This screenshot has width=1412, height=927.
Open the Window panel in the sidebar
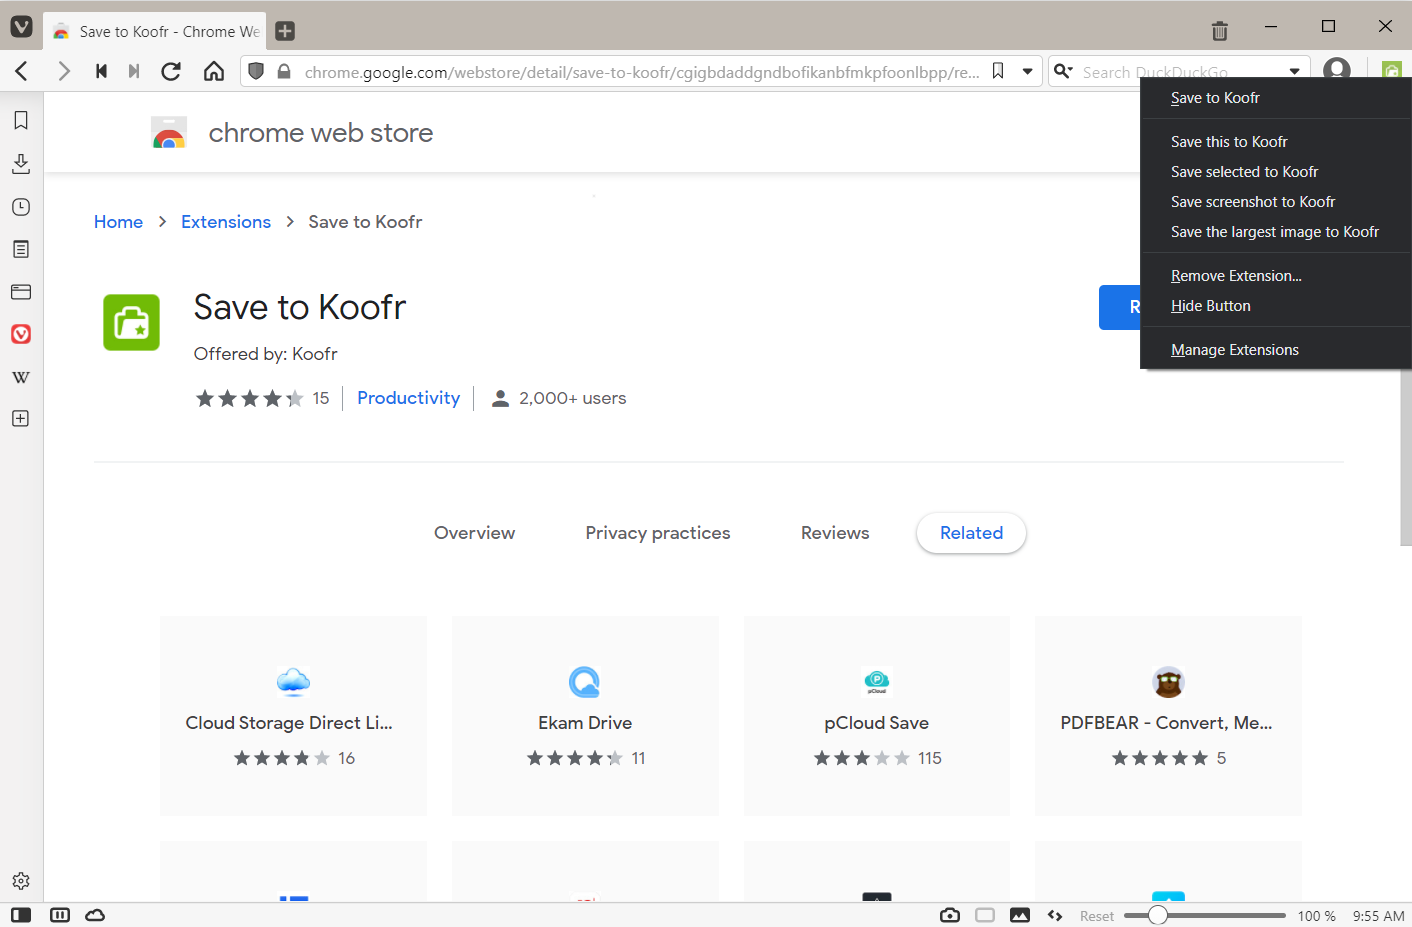(21, 292)
